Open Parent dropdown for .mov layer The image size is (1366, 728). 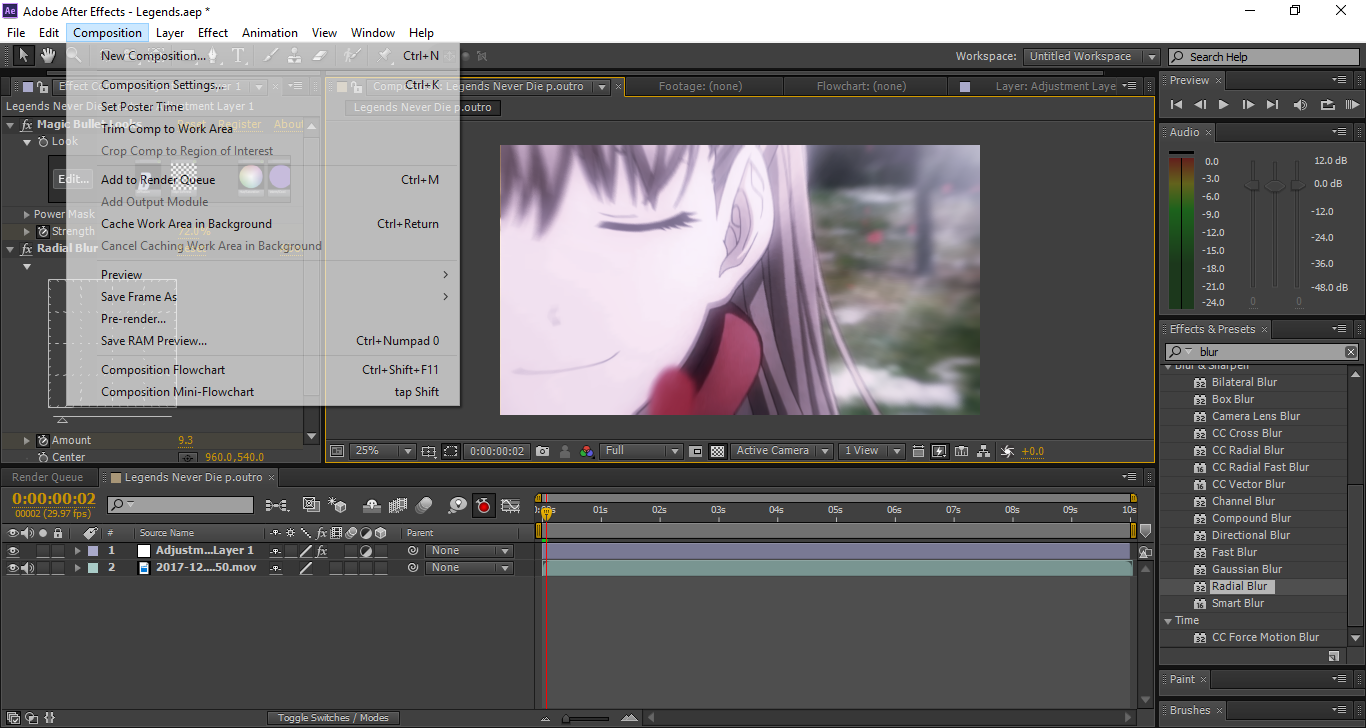[469, 568]
